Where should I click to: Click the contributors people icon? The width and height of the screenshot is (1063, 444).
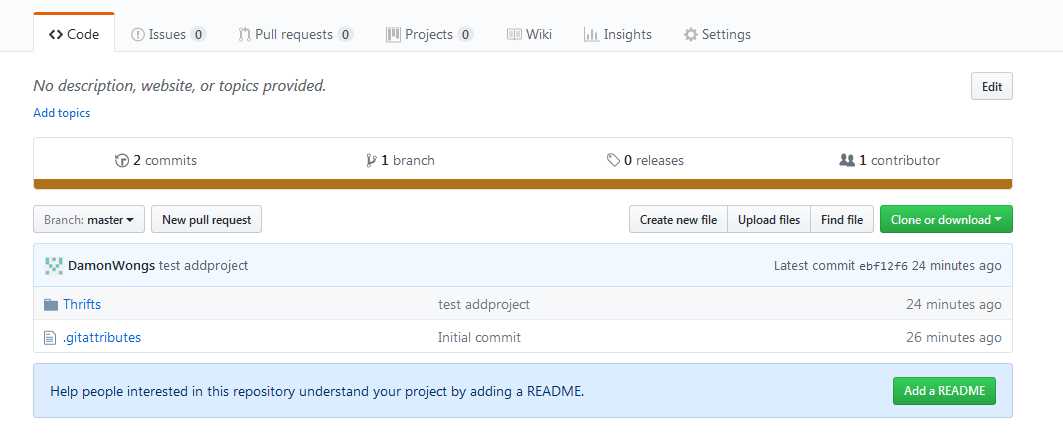[x=847, y=161]
